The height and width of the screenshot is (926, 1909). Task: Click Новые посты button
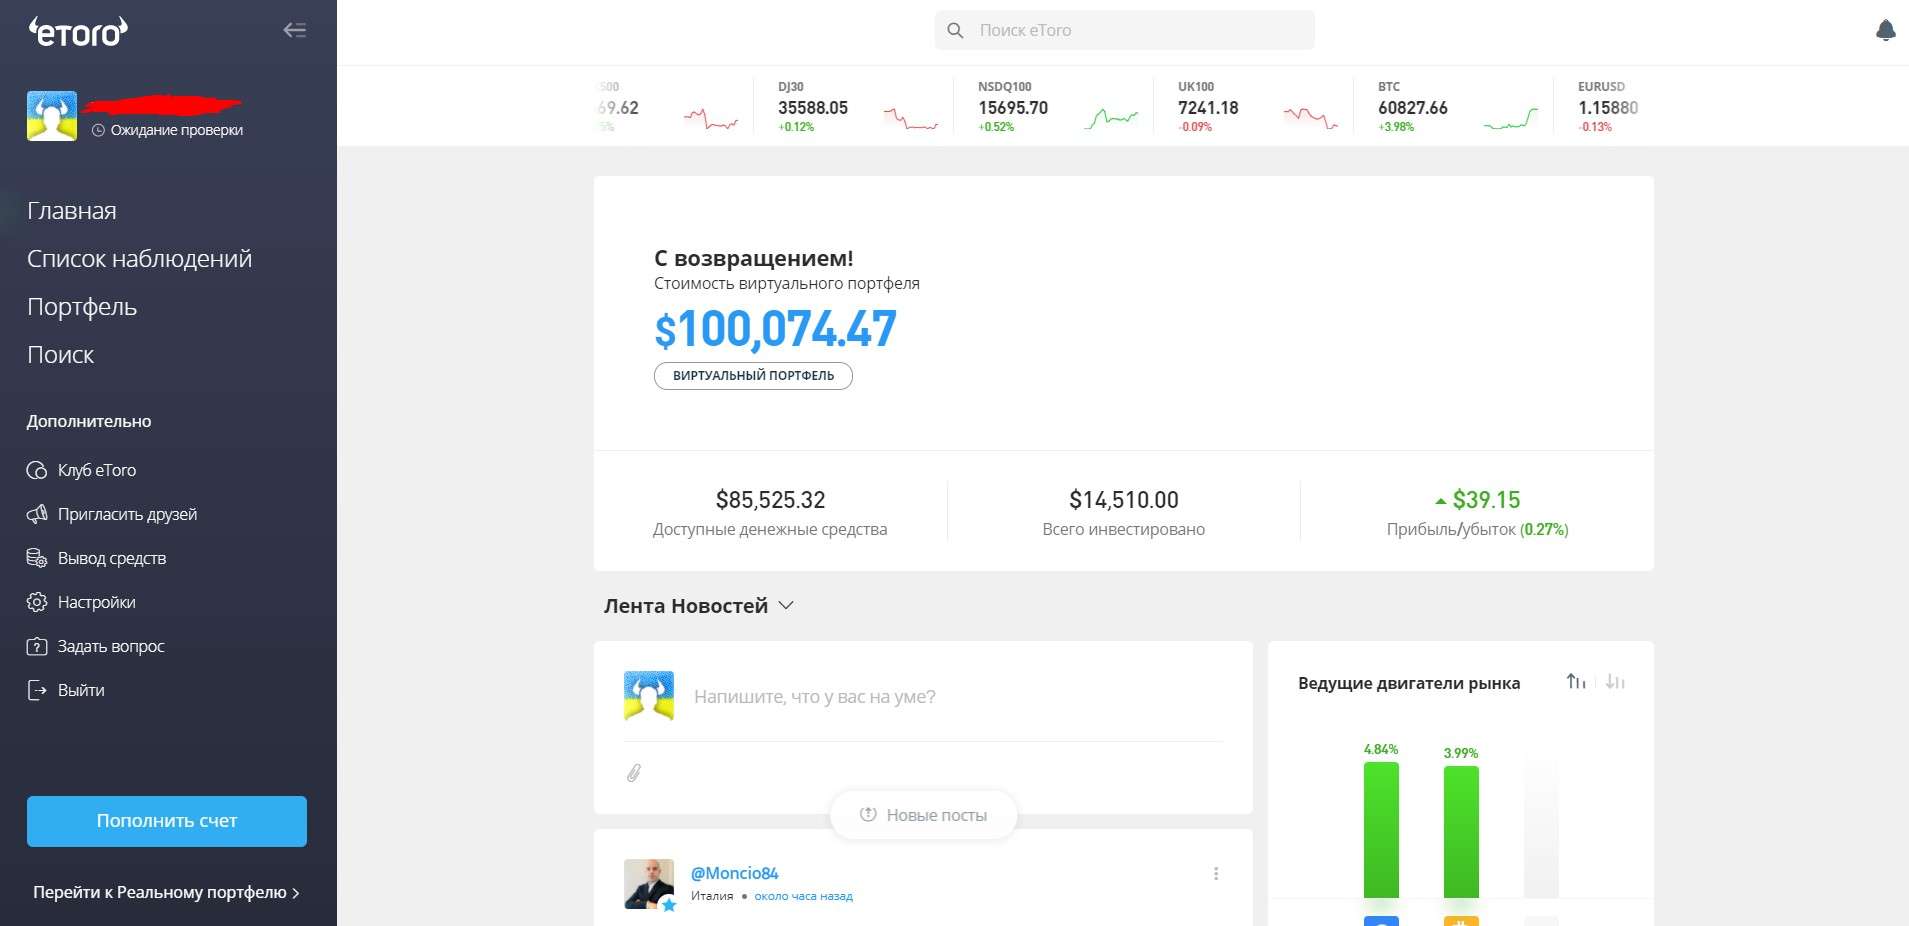[923, 815]
